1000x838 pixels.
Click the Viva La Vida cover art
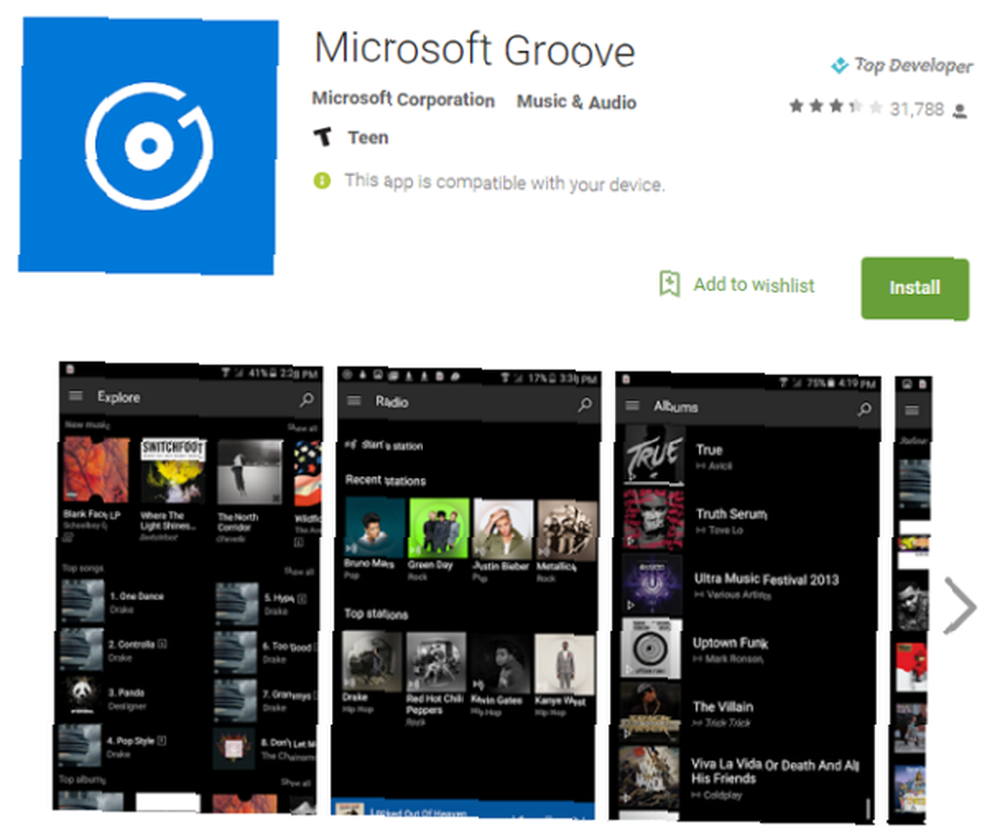click(649, 779)
